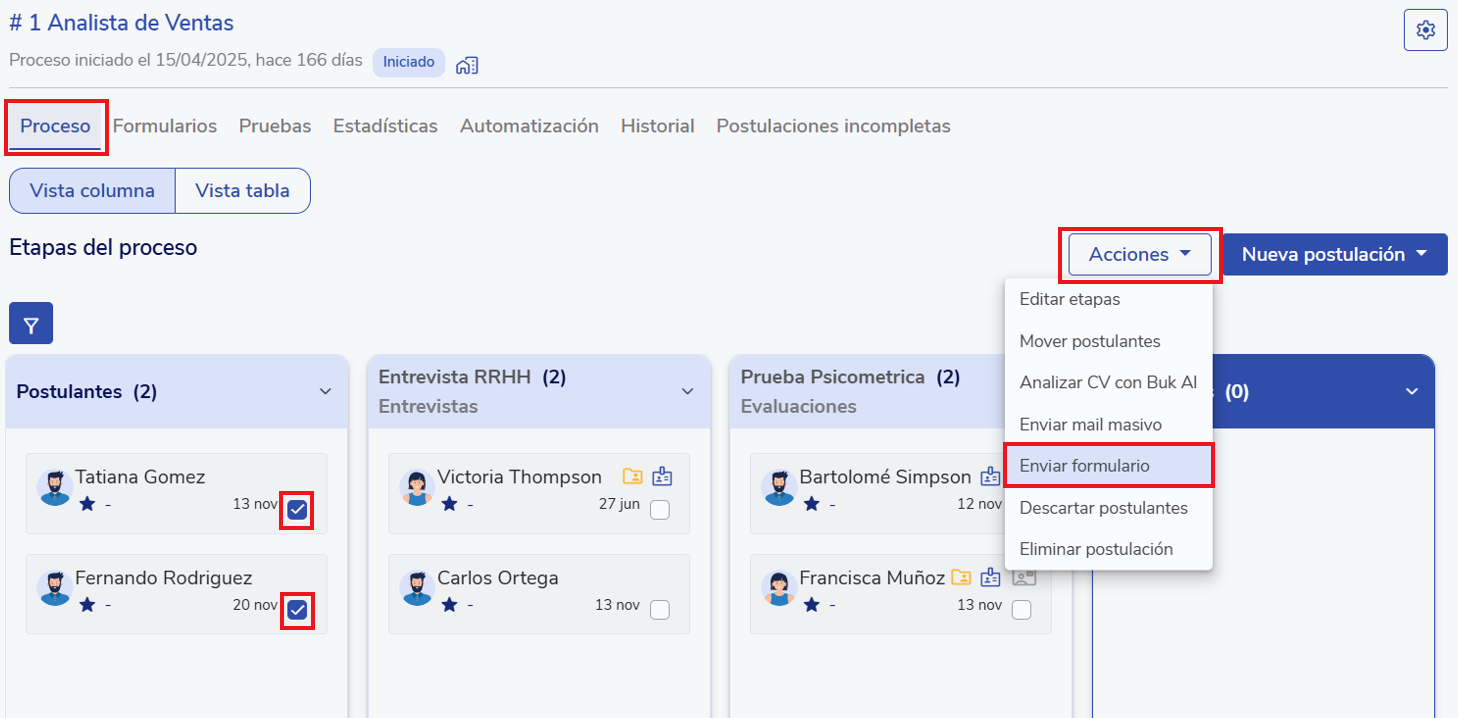This screenshot has width=1458, height=718.
Task: Collapse the Entrevista RRHH column chevron
Action: tap(687, 392)
